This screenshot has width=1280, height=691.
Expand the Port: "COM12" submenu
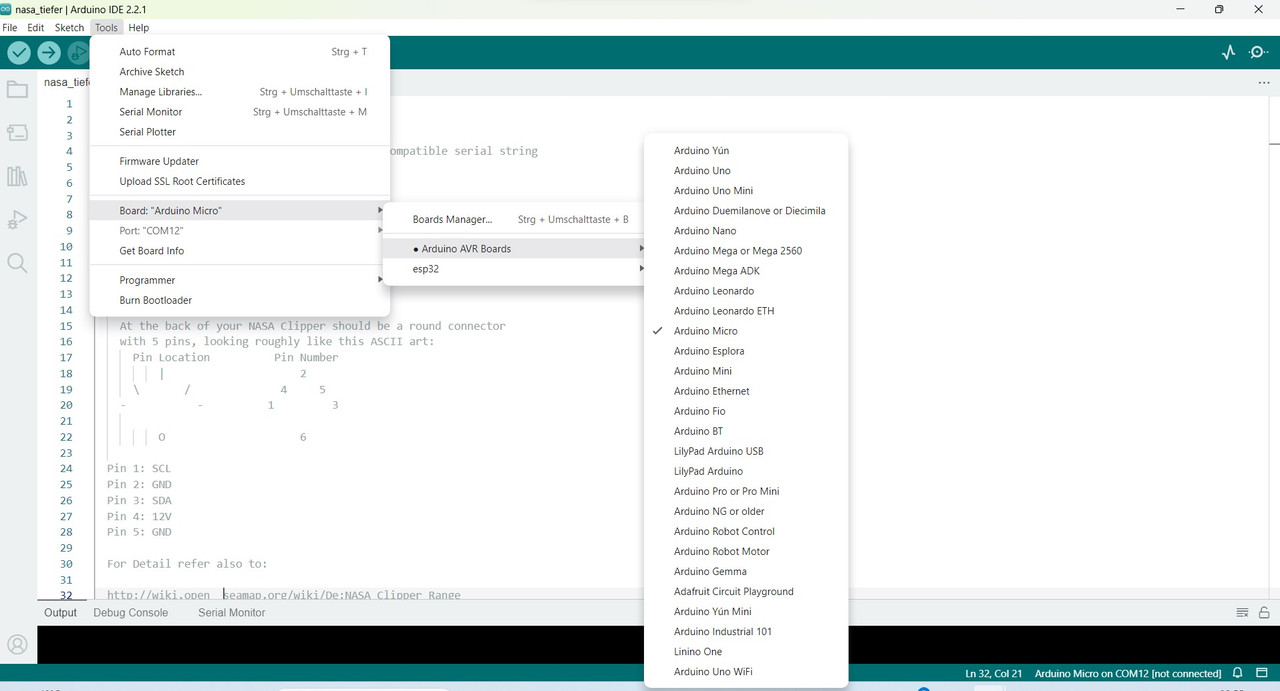click(x=240, y=231)
